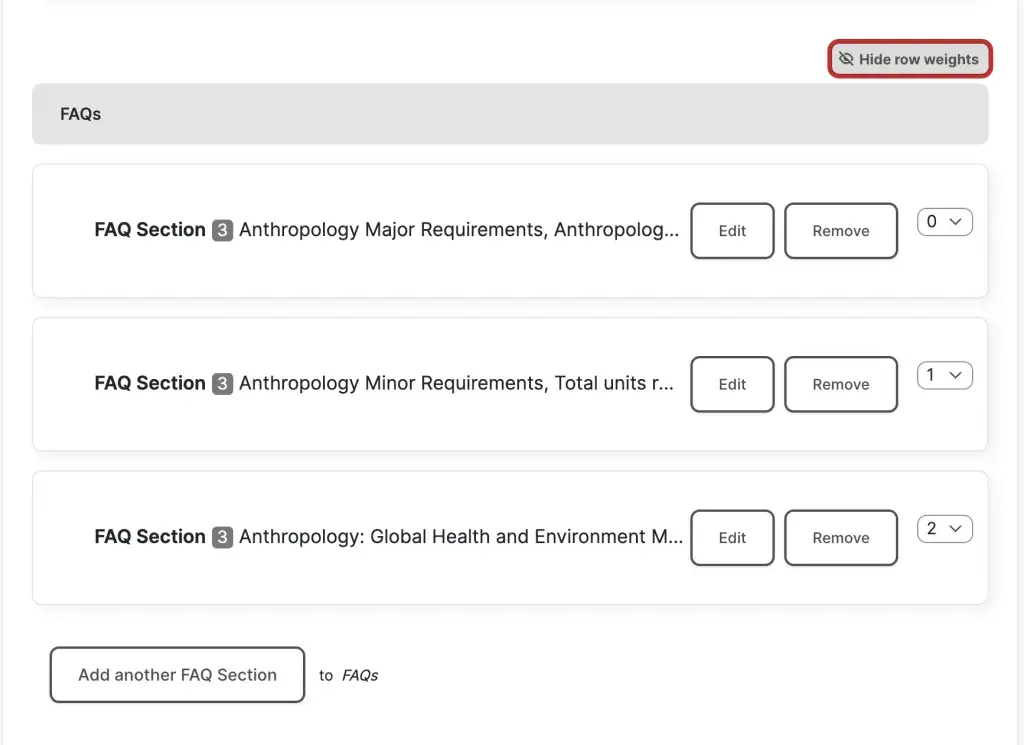
Task: Click the eye-slash icon beside Hide row weights
Action: pyautogui.click(x=846, y=59)
